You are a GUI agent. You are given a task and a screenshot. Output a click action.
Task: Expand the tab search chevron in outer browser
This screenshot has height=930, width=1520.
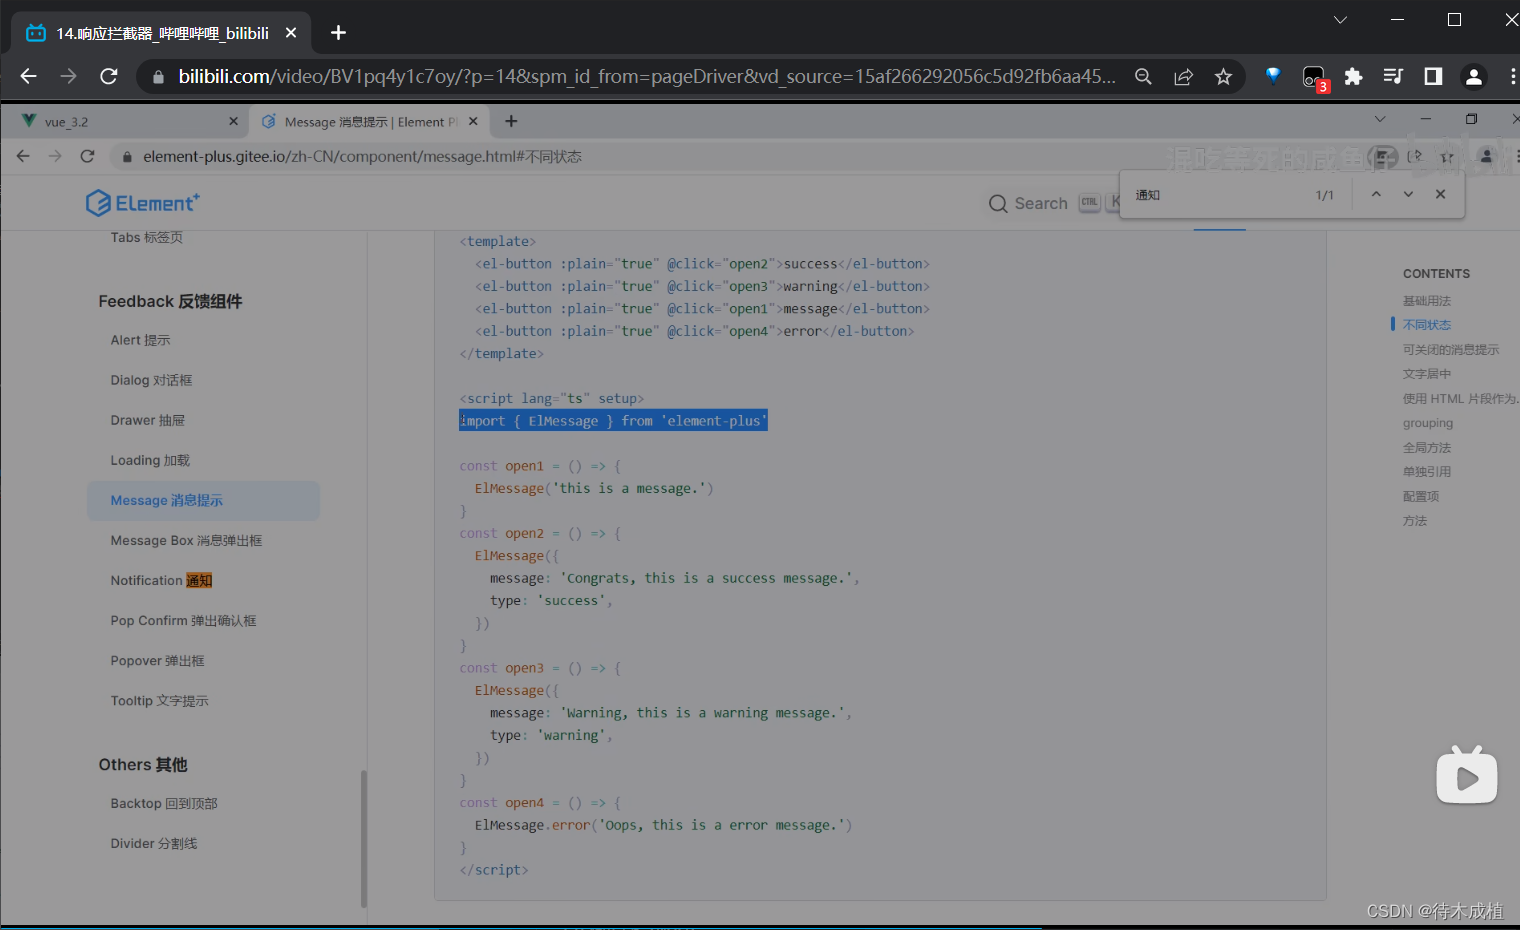coord(1340,20)
